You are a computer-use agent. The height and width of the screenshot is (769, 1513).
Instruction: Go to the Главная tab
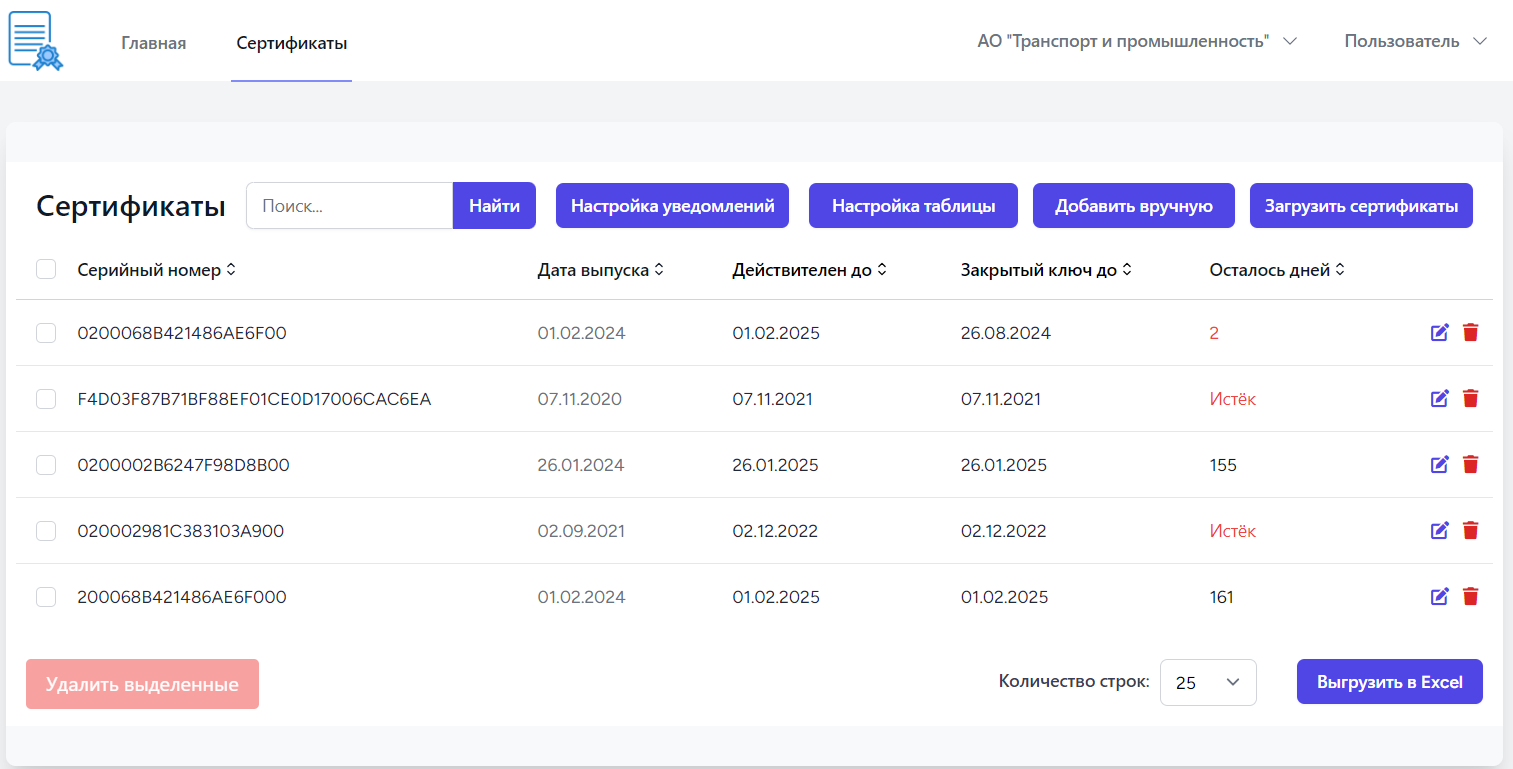[154, 43]
